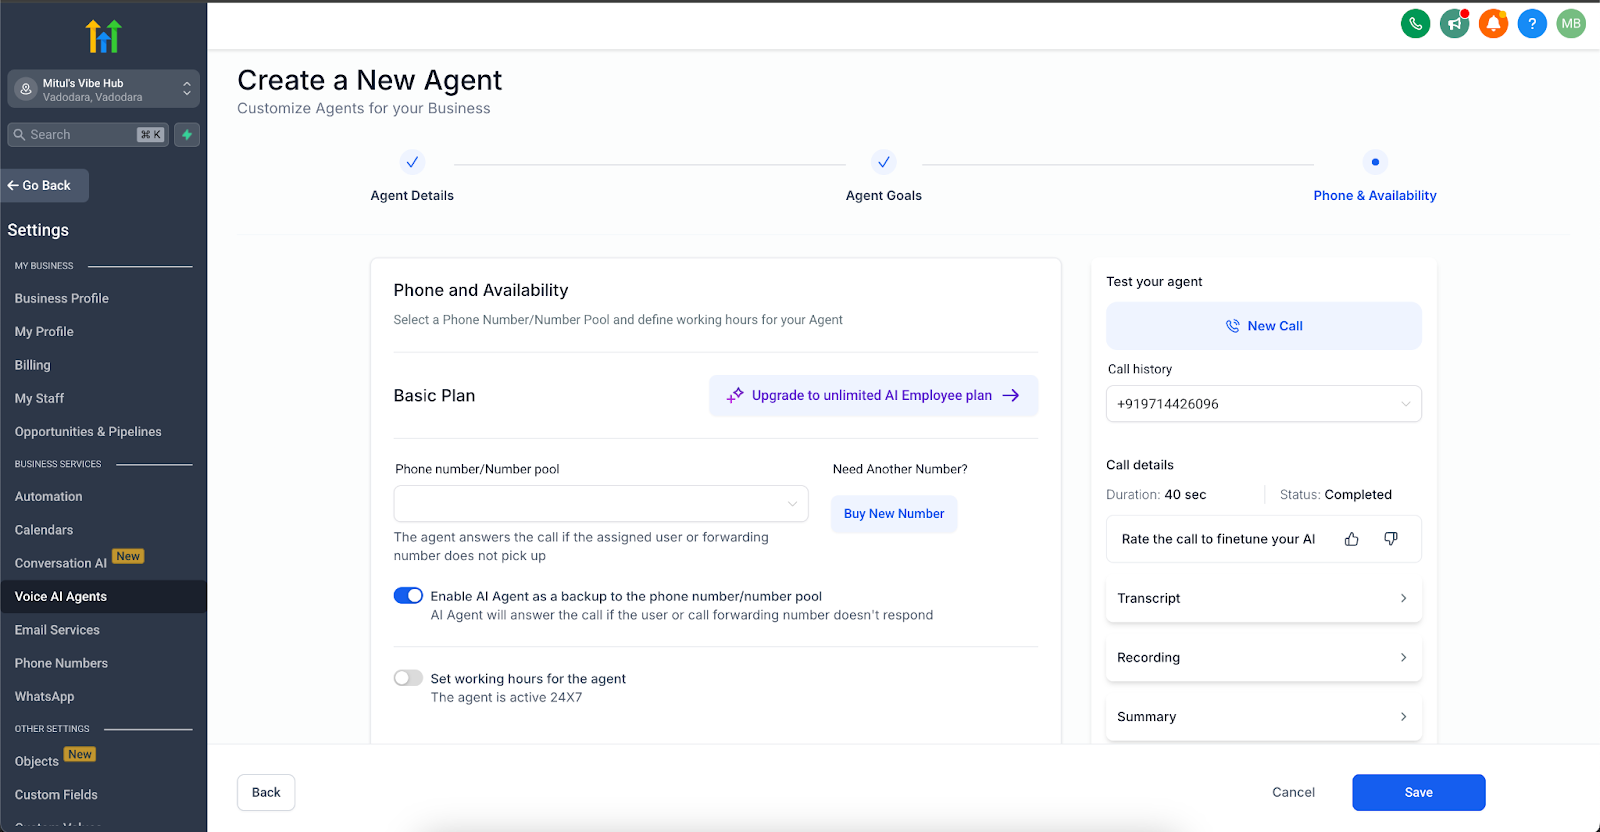
Task: Expand the Transcript section
Action: 1264,598
